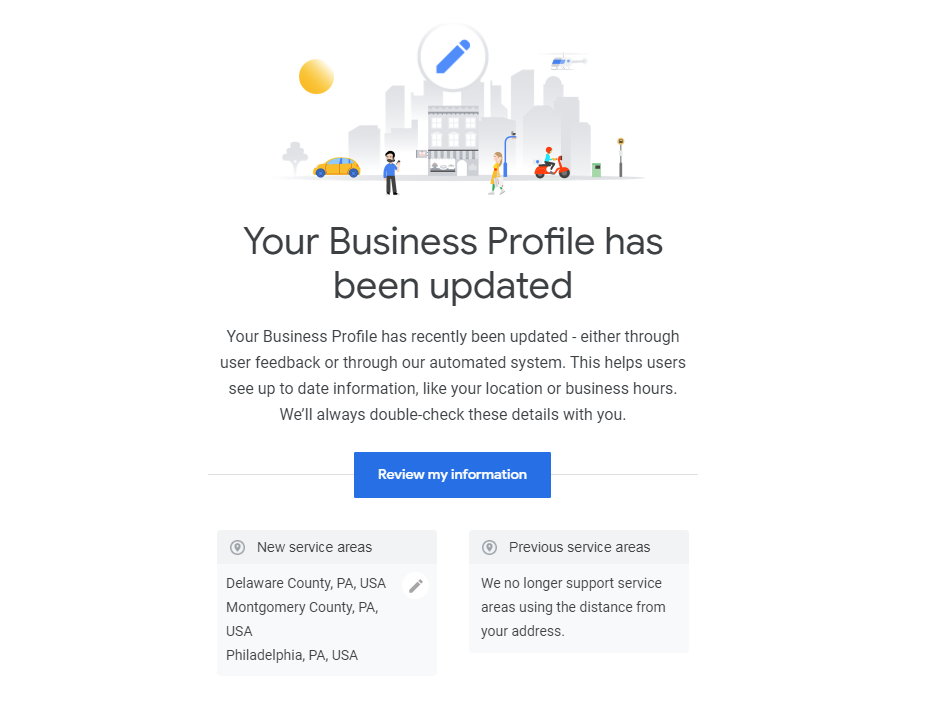Edit new service areas with pencil icon
This screenshot has height=726, width=946.
point(416,585)
